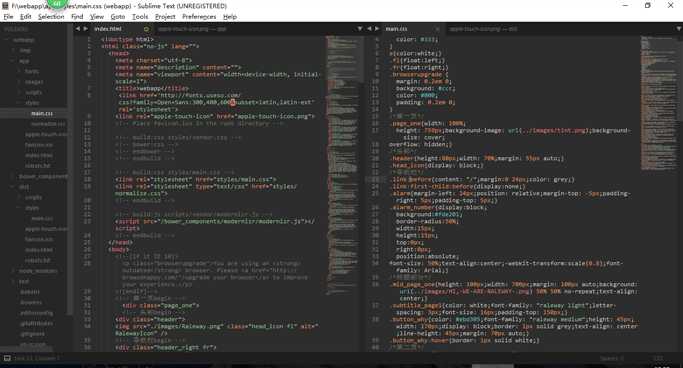The height and width of the screenshot is (368, 683).
Task: Open the Help menu
Action: (230, 17)
